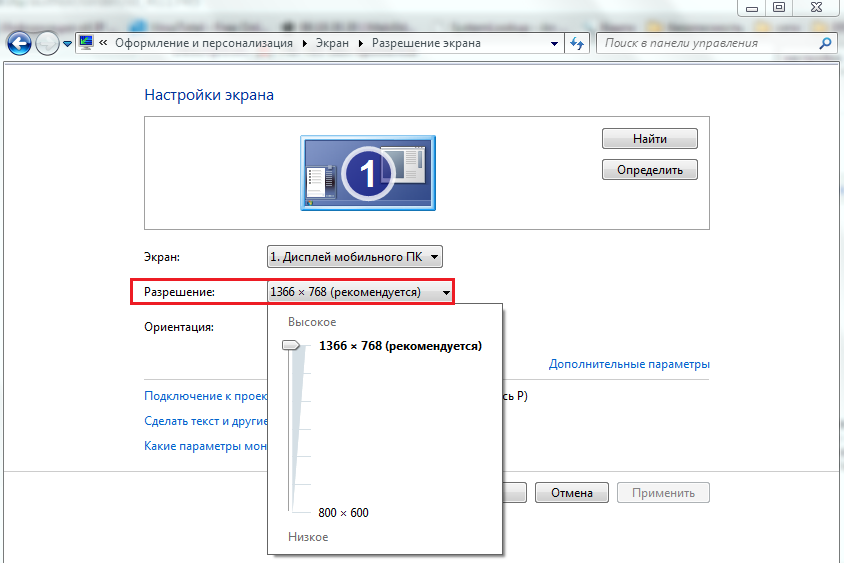Click the Back navigation arrow button
This screenshot has height=563, width=844.
click(x=19, y=43)
